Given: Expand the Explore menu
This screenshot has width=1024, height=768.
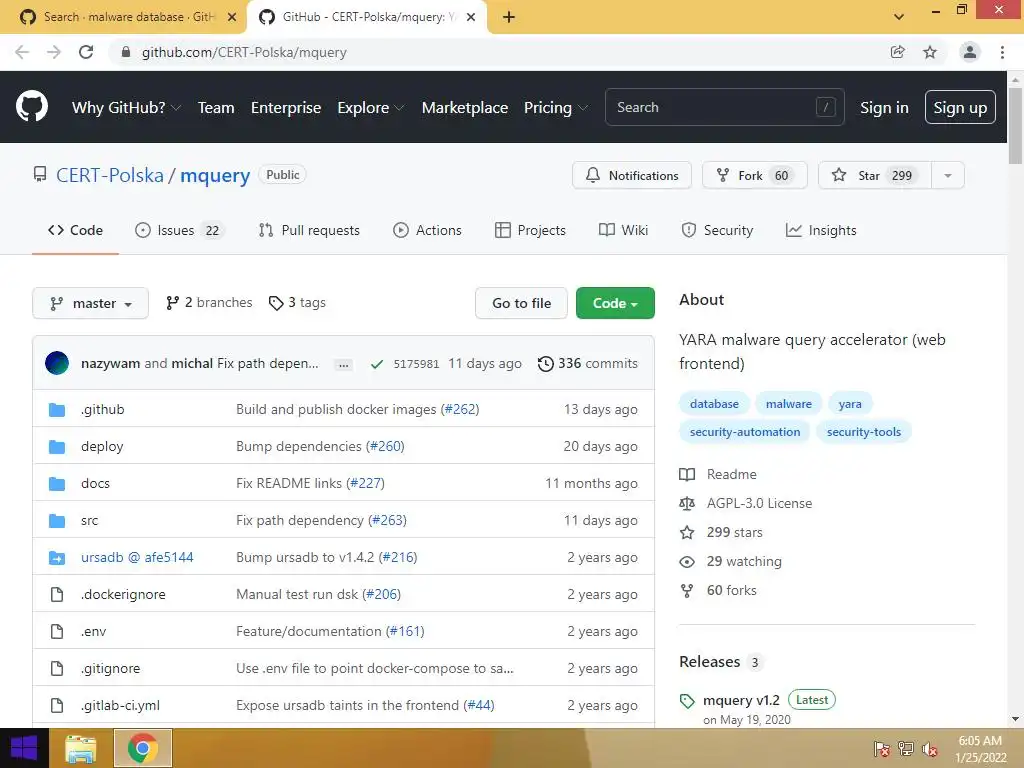Looking at the screenshot, I should [x=370, y=108].
